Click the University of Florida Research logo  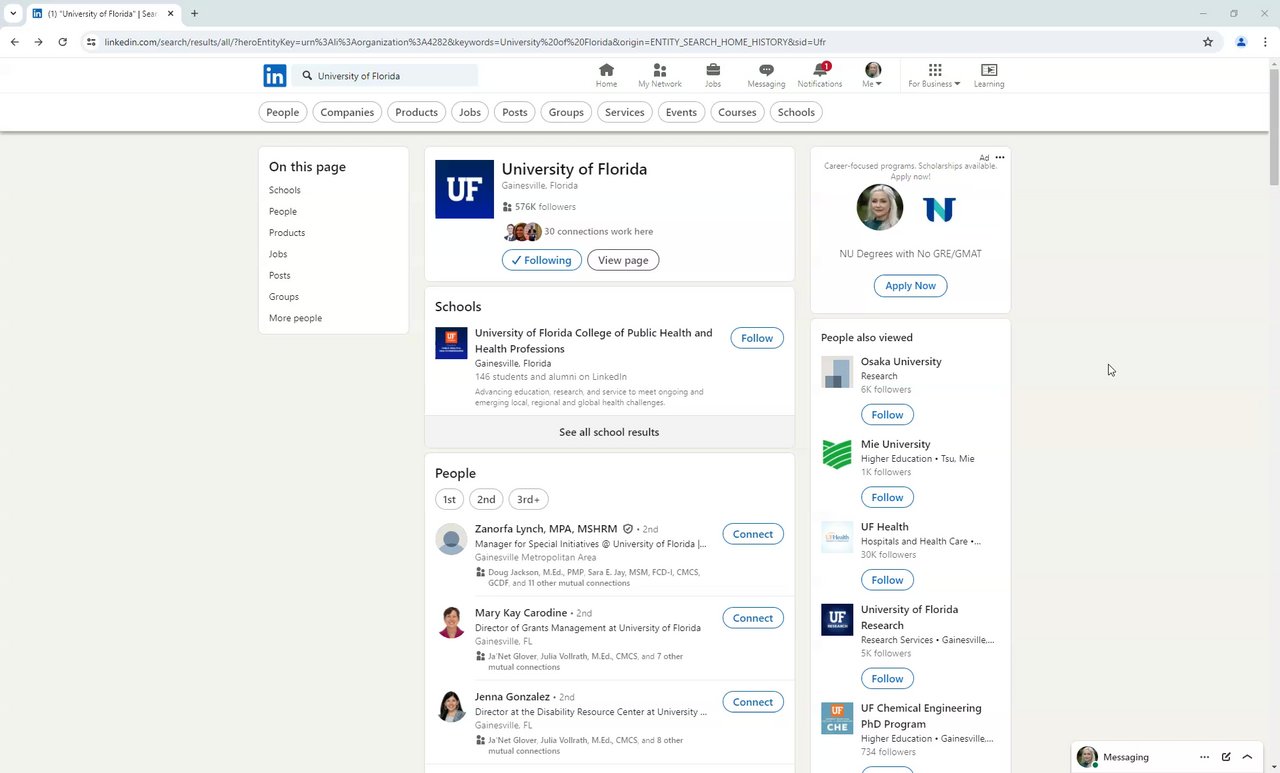(x=837, y=620)
